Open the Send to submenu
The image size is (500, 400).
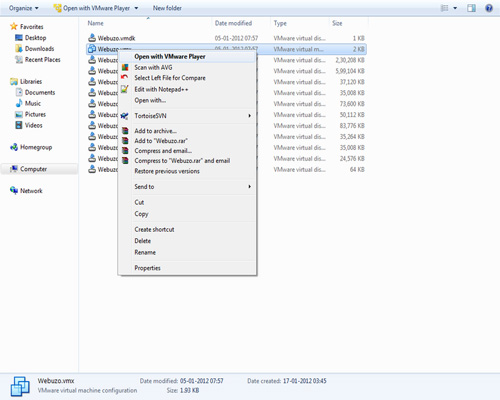pos(187,187)
